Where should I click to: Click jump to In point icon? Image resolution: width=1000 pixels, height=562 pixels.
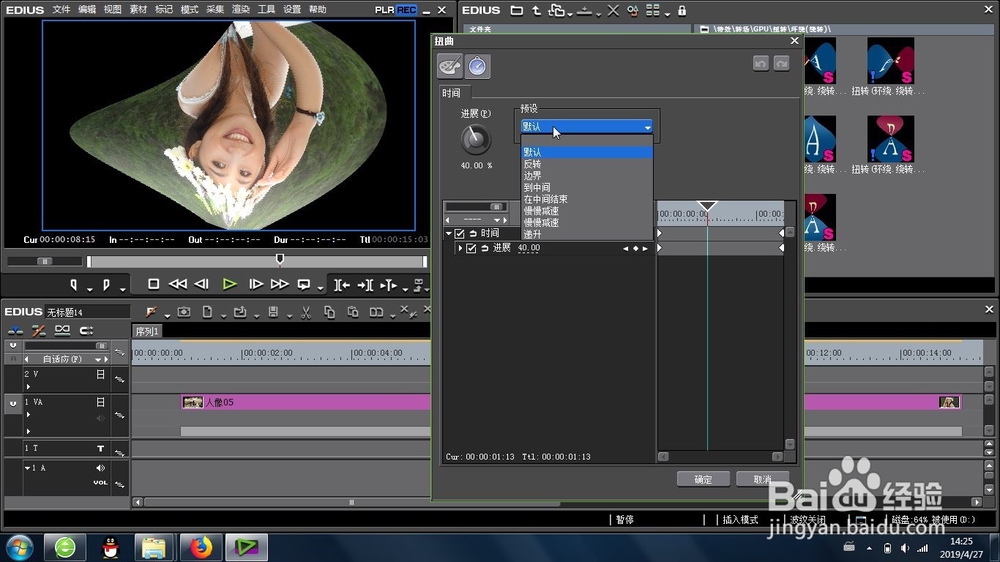click(342, 285)
